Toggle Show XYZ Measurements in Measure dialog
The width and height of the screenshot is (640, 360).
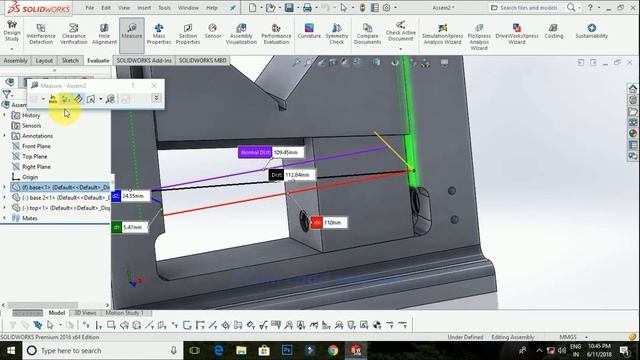65,99
